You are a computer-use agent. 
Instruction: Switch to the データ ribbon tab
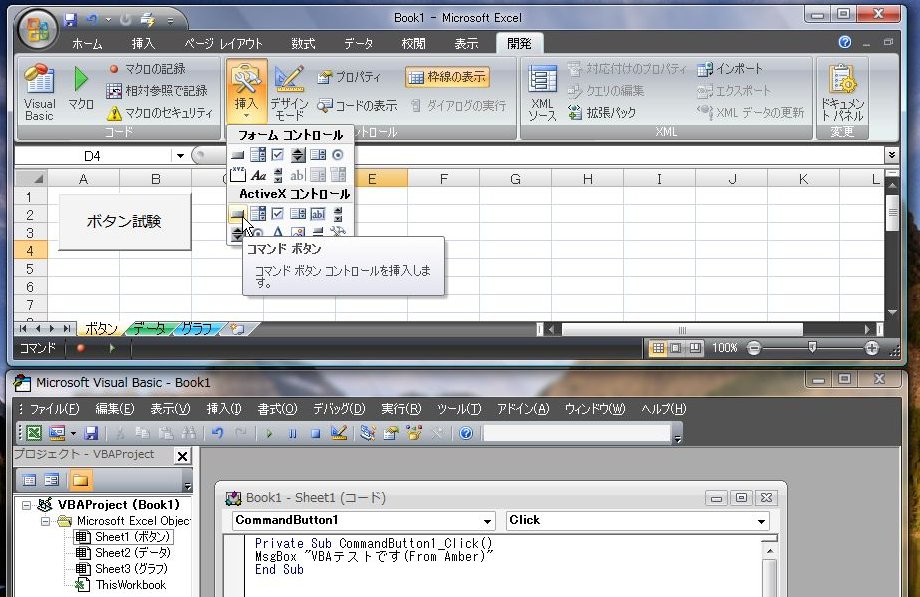coord(358,43)
